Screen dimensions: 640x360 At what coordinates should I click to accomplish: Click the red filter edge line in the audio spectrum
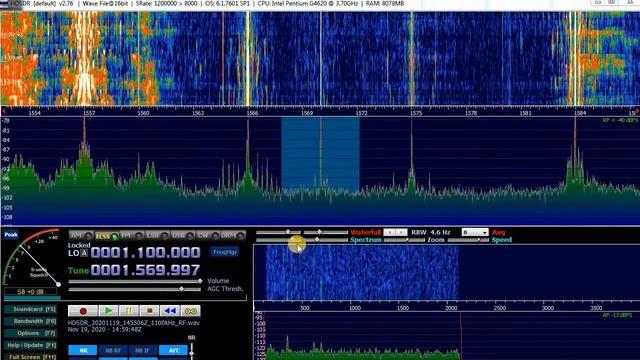click(x=461, y=336)
